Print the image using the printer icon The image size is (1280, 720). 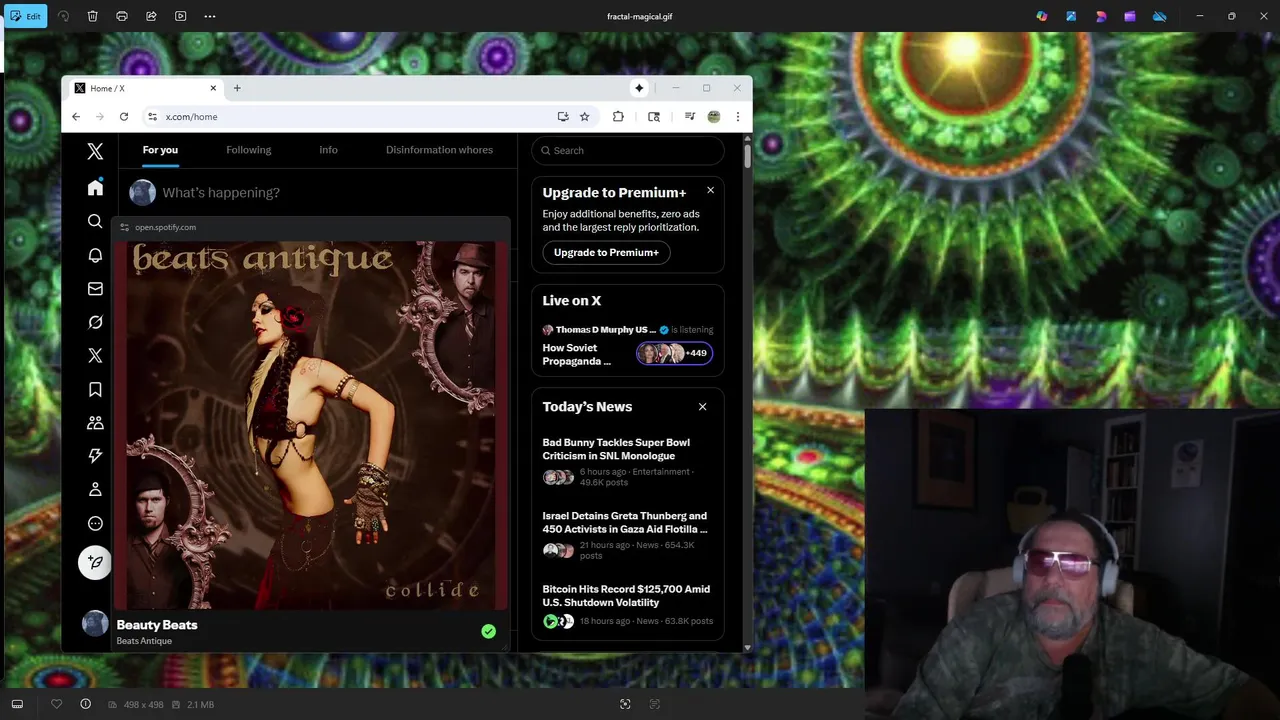[x=122, y=16]
